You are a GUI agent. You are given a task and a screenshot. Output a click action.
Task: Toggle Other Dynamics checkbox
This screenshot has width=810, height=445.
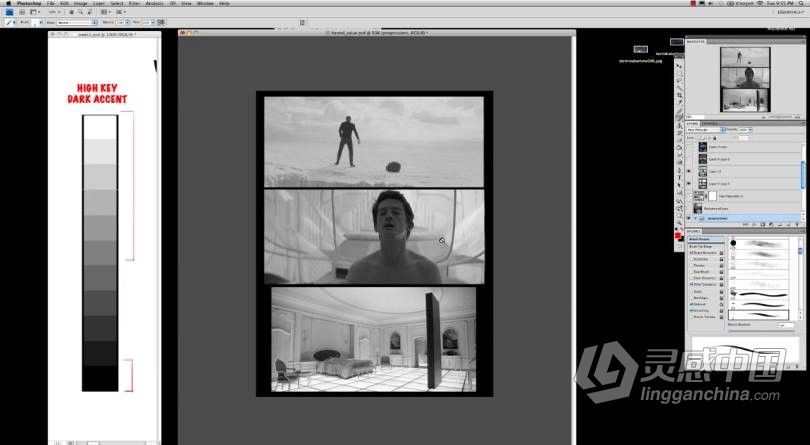(x=691, y=284)
